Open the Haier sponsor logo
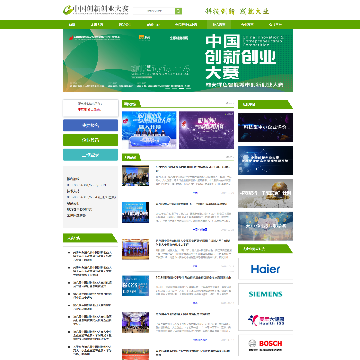The width and height of the screenshot is (360, 360). coord(265,269)
